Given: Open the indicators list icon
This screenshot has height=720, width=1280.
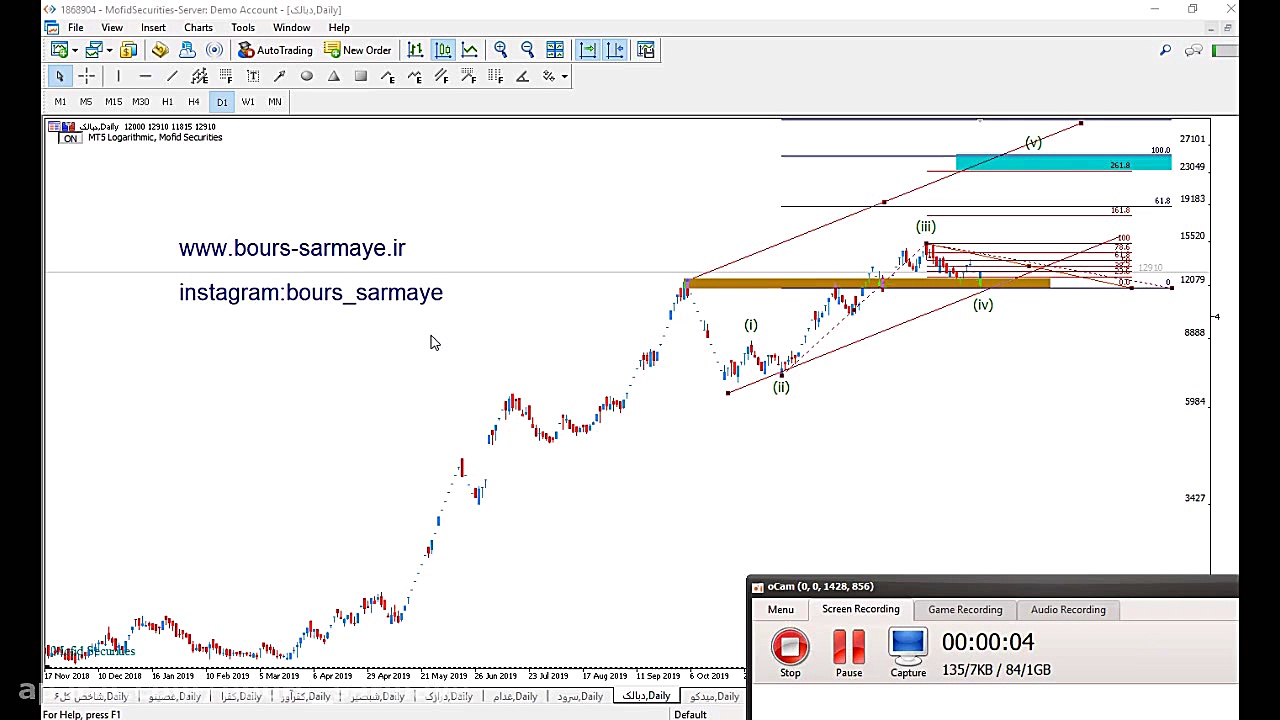Looking at the screenshot, I should coord(646,50).
